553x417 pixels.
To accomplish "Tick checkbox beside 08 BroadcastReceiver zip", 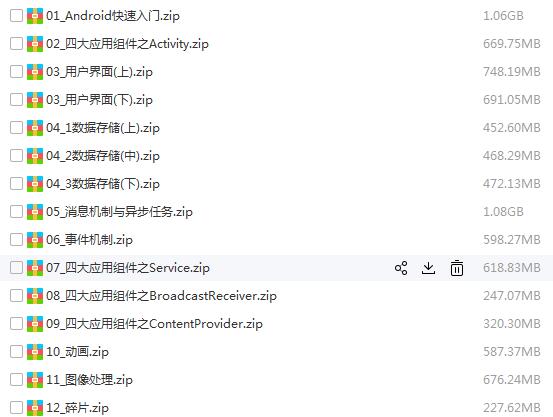I will (x=16, y=296).
